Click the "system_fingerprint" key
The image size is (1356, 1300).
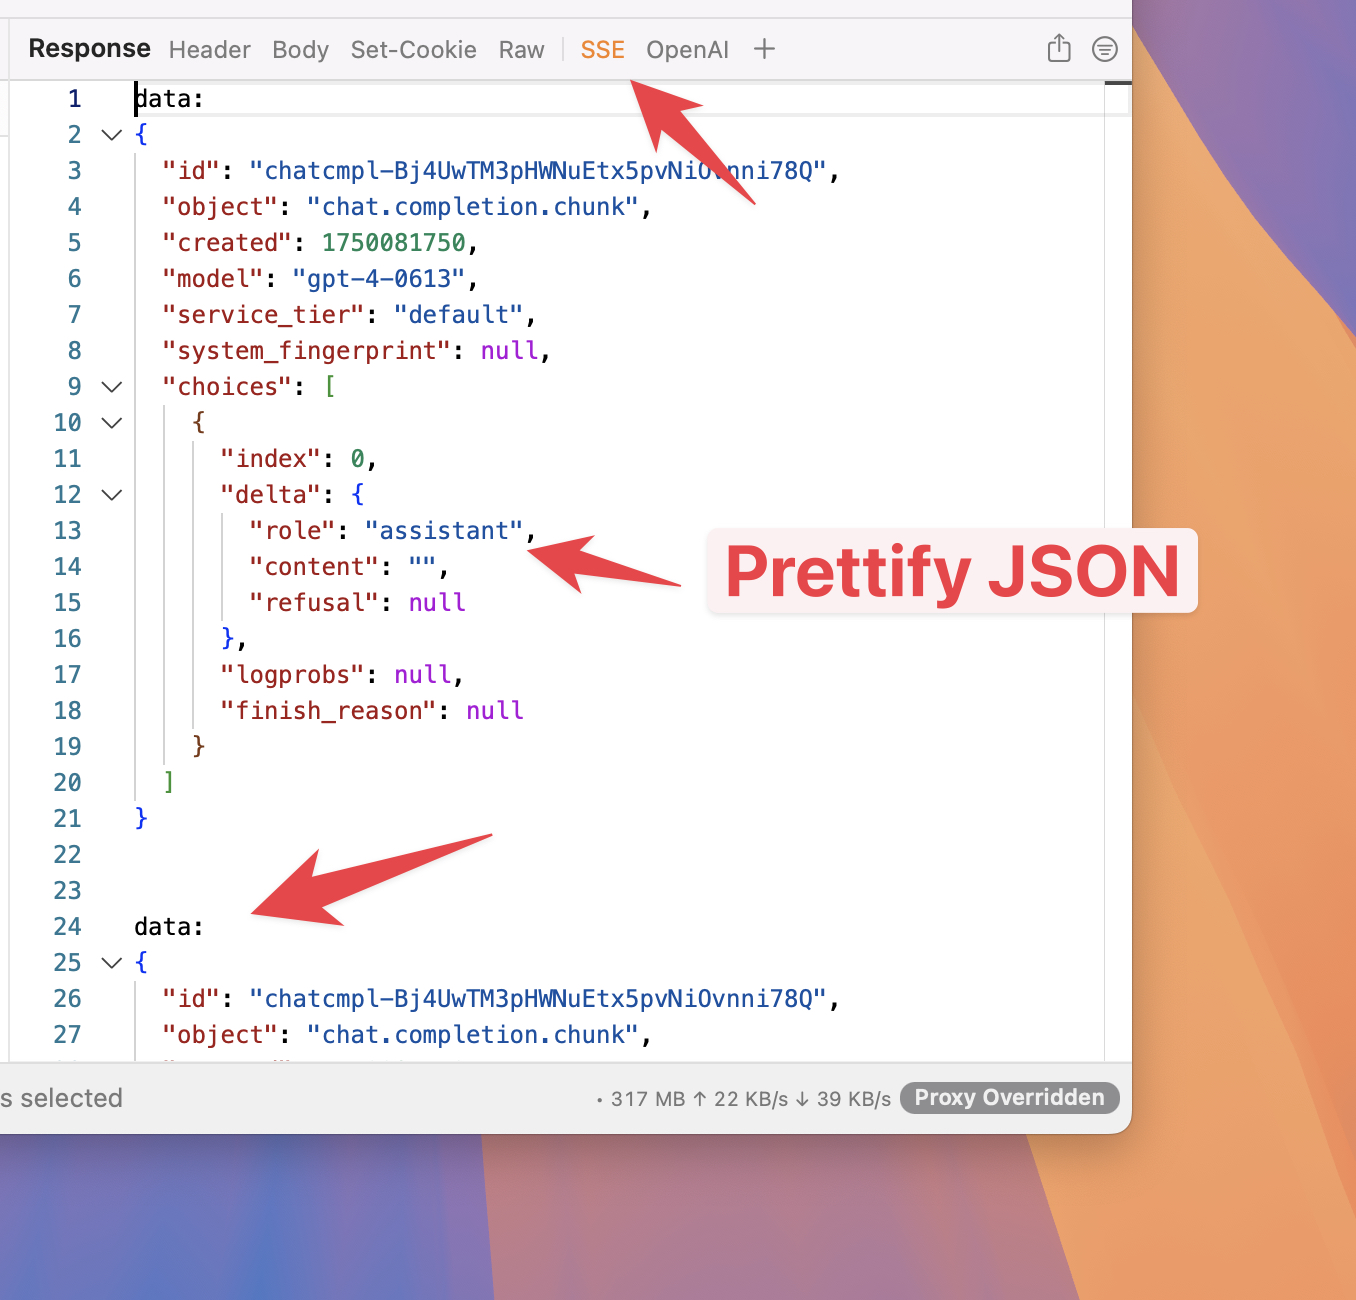point(306,351)
